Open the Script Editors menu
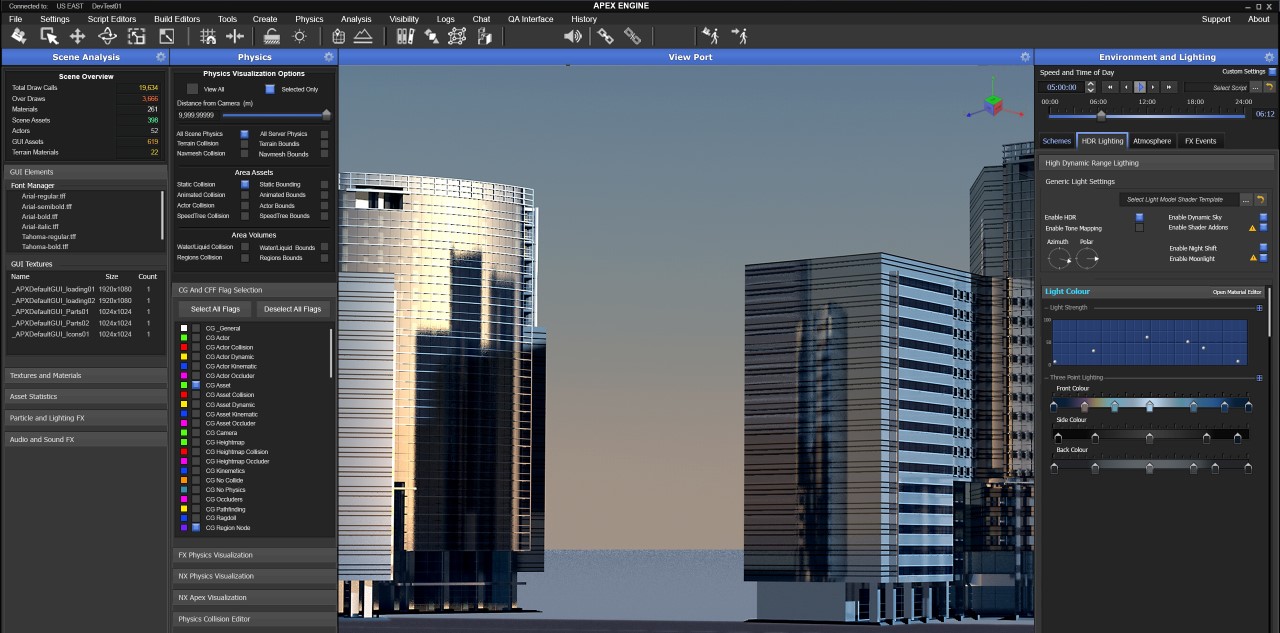The width and height of the screenshot is (1280, 633). [x=111, y=19]
